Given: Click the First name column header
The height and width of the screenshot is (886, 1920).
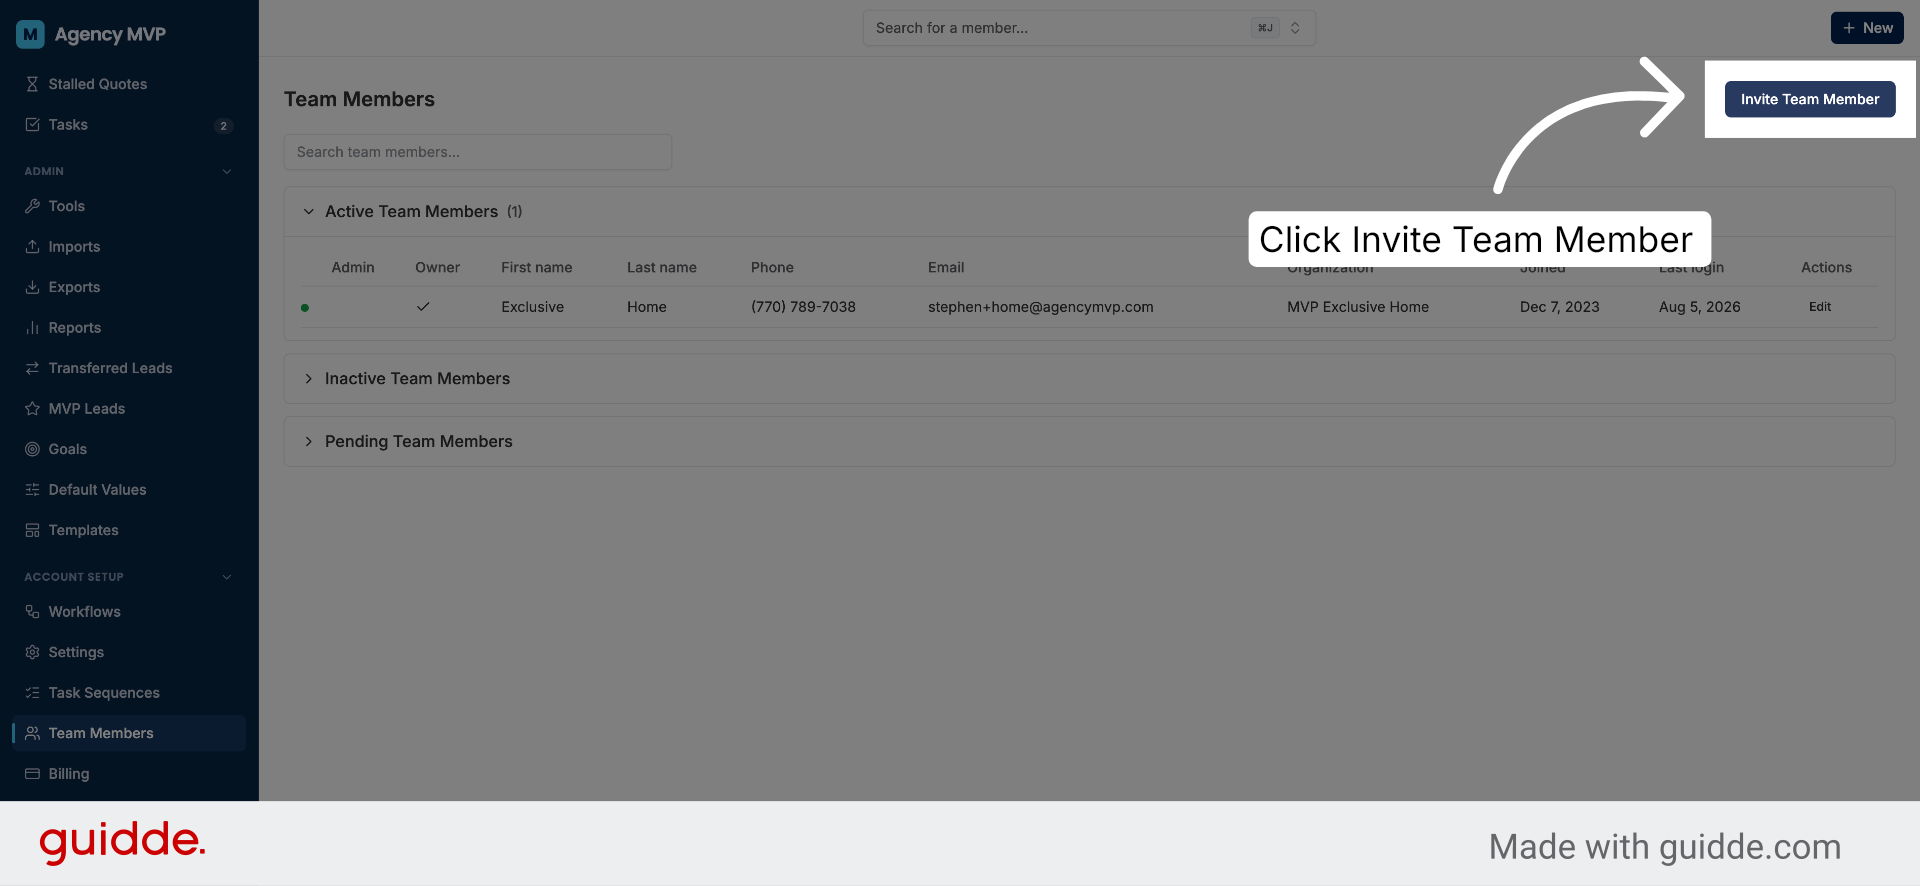Looking at the screenshot, I should 537,267.
